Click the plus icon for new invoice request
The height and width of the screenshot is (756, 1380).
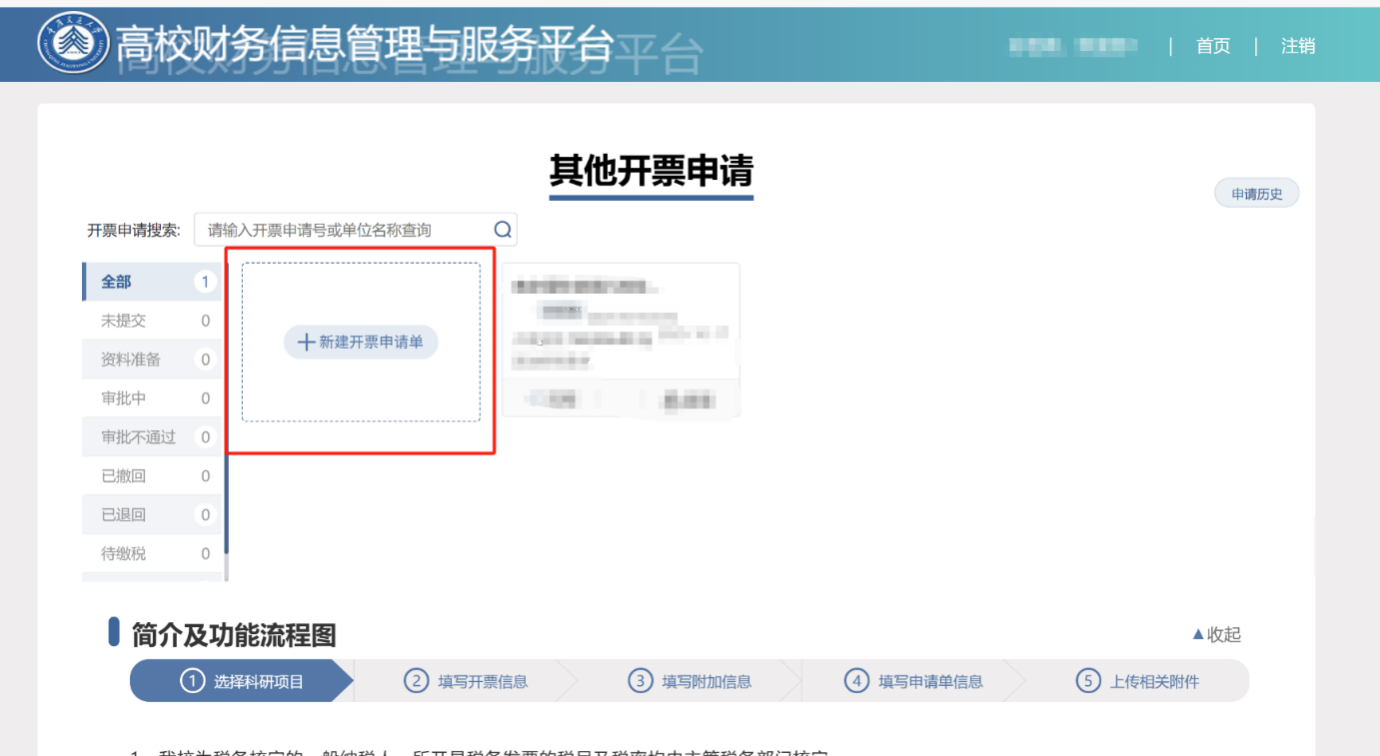click(306, 342)
